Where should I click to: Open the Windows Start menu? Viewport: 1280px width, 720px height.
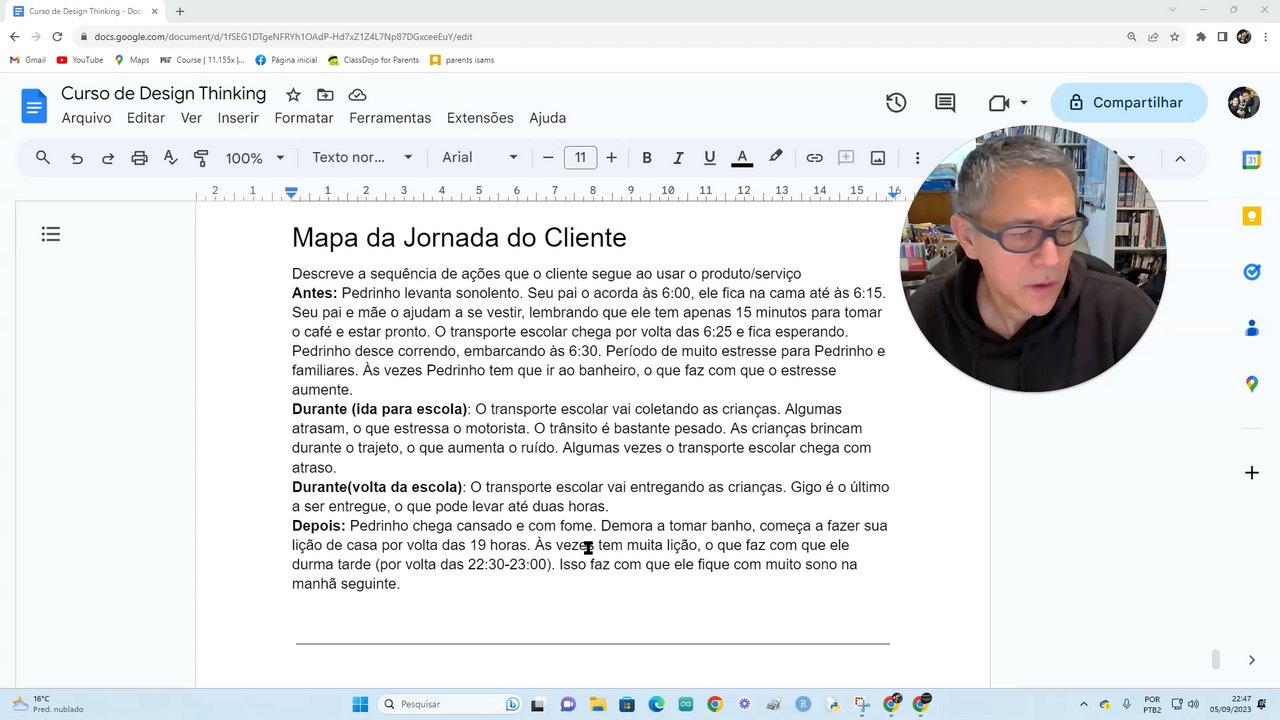pyautogui.click(x=360, y=704)
